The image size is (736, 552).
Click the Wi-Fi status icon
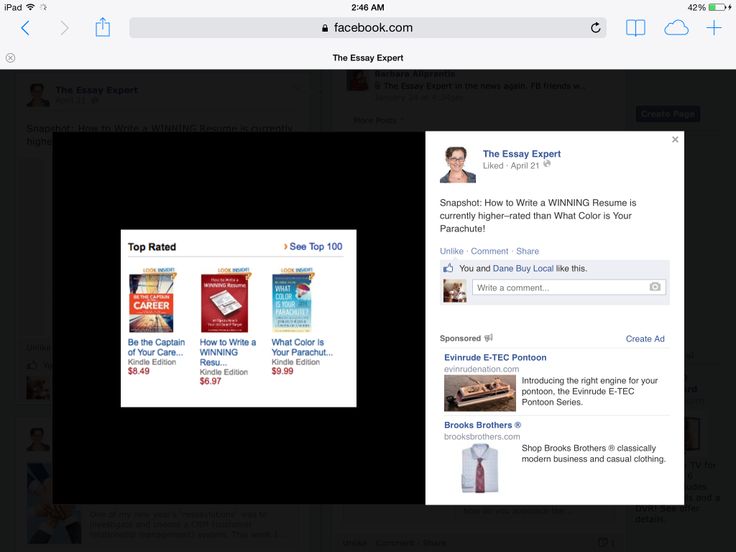coord(31,7)
